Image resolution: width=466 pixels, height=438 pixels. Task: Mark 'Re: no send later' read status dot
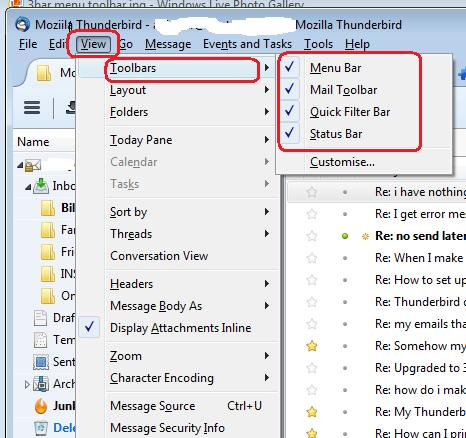click(345, 236)
